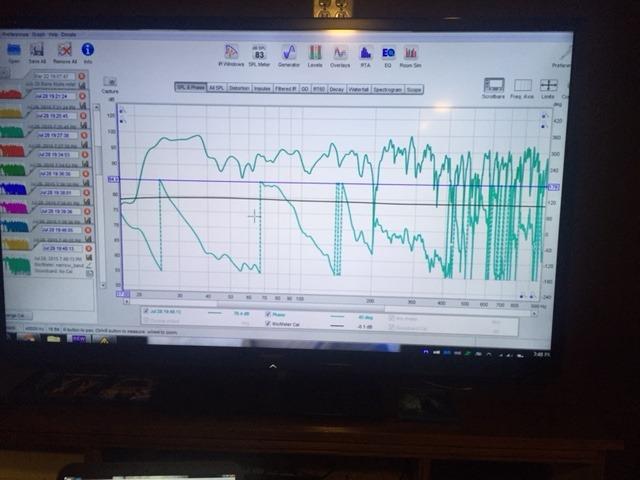Click the Capture graph image icon
This screenshot has width=640, height=480.
point(110,82)
